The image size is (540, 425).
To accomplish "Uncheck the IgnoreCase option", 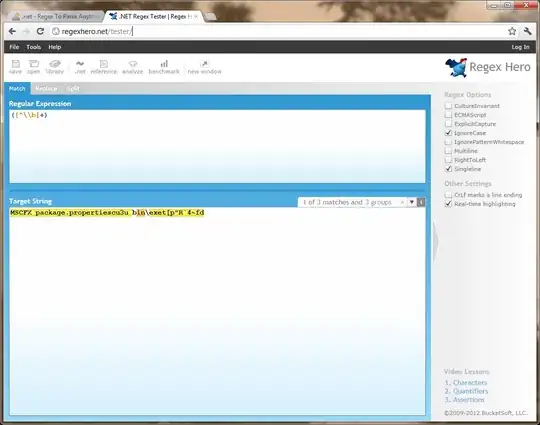I will pyautogui.click(x=448, y=133).
